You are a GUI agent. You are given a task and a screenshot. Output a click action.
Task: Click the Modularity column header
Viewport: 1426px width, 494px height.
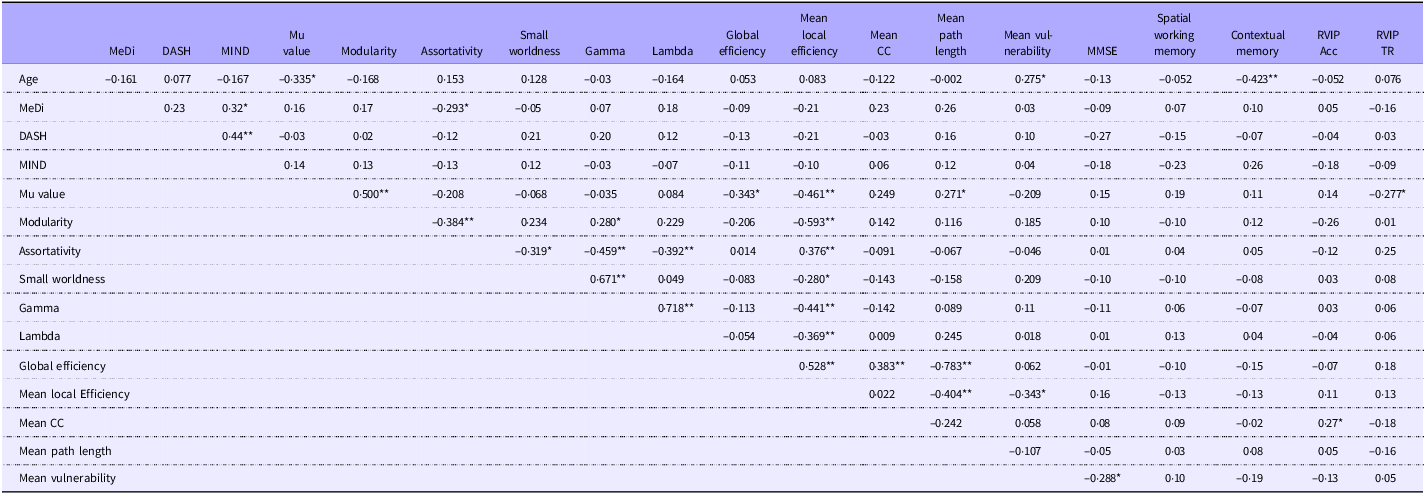coord(369,48)
